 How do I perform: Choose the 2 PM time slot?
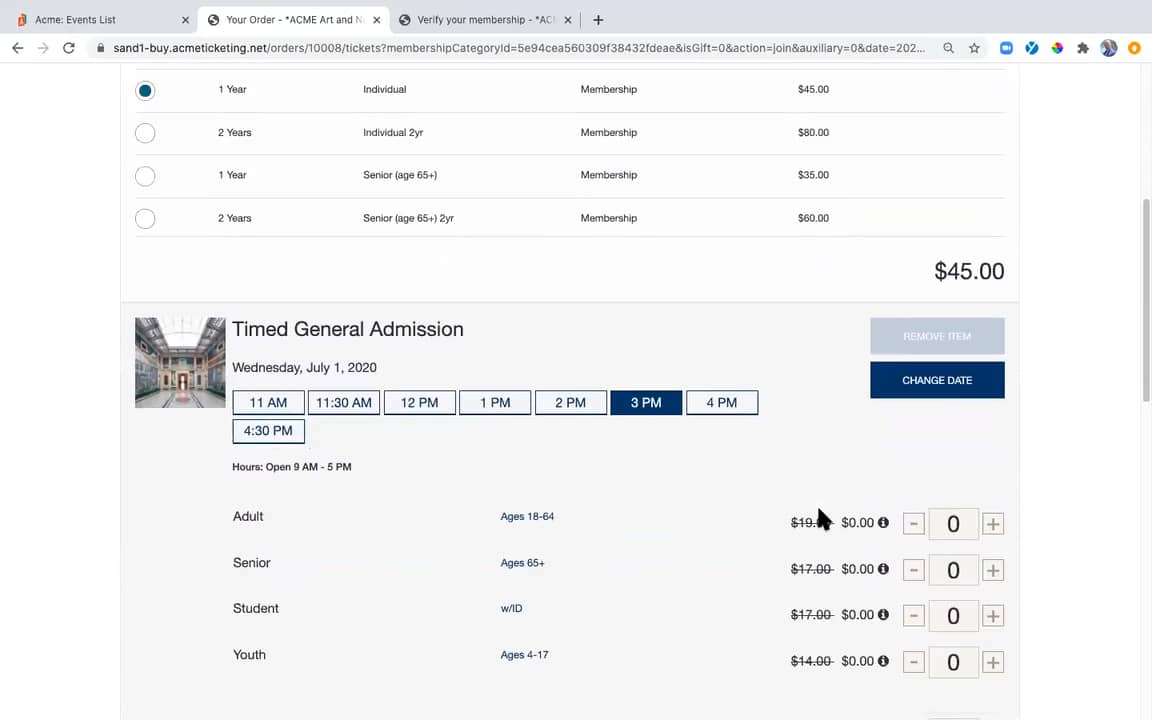(x=571, y=403)
